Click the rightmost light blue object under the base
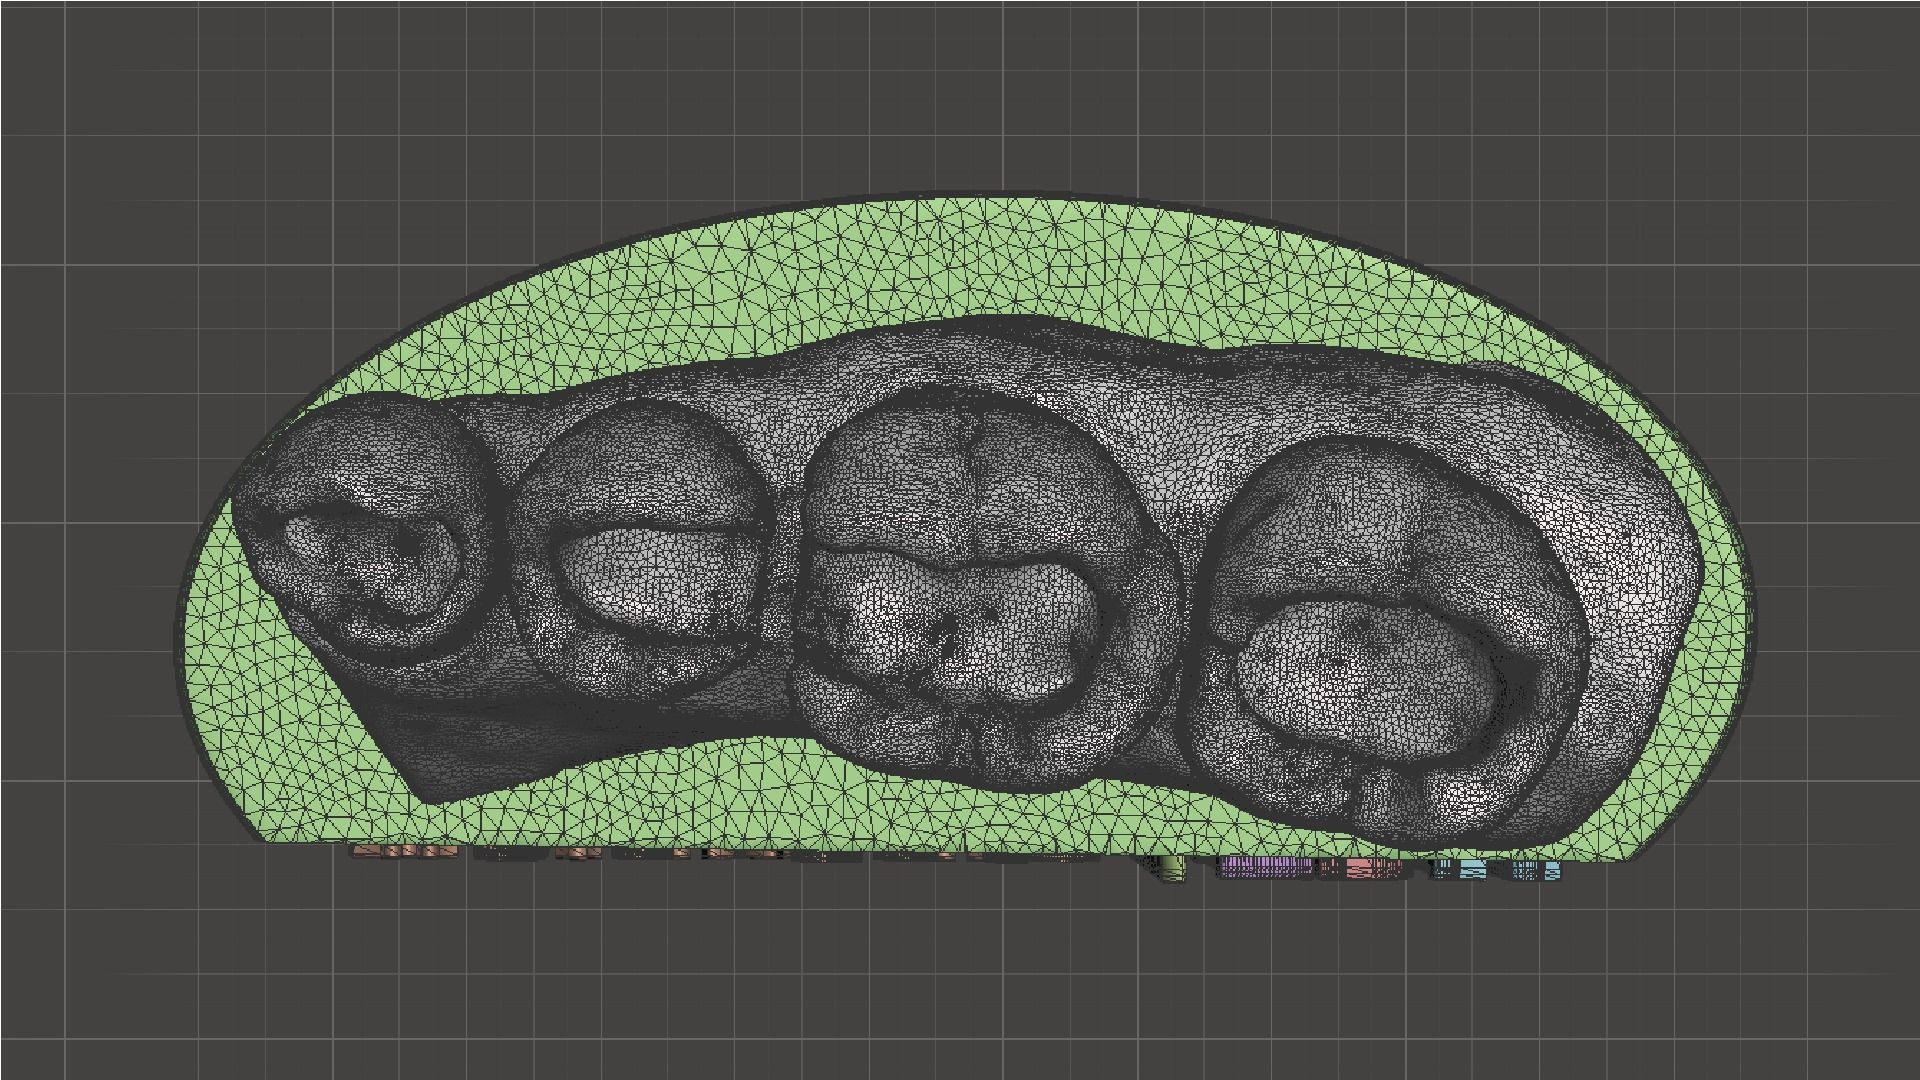 1552,872
